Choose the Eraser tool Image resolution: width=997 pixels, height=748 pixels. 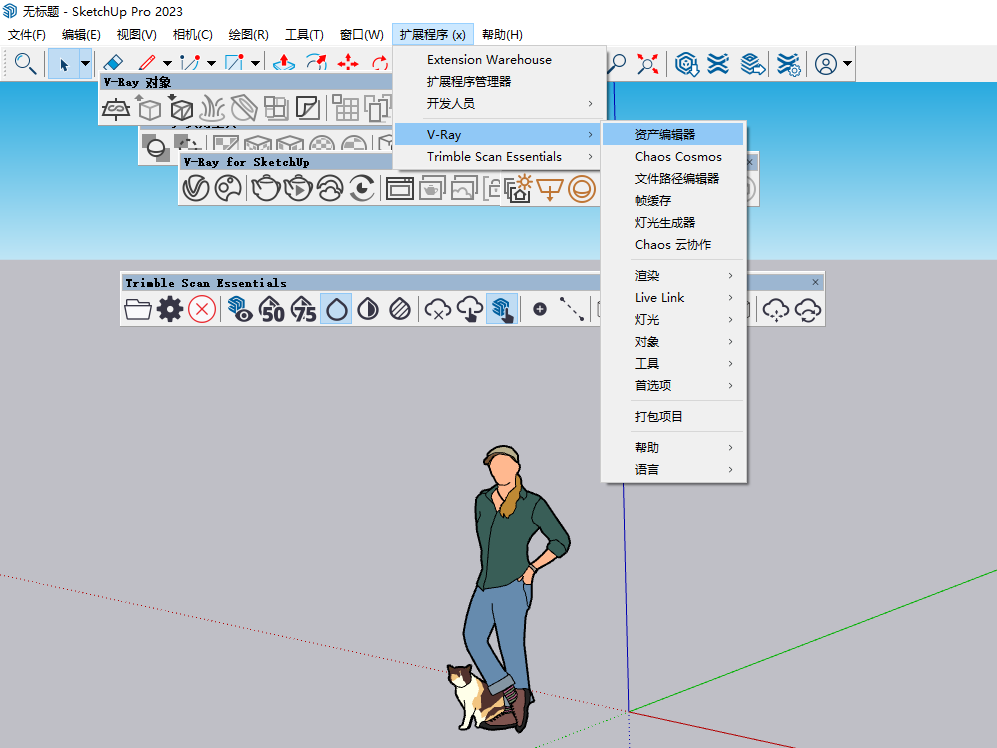pyautogui.click(x=113, y=63)
